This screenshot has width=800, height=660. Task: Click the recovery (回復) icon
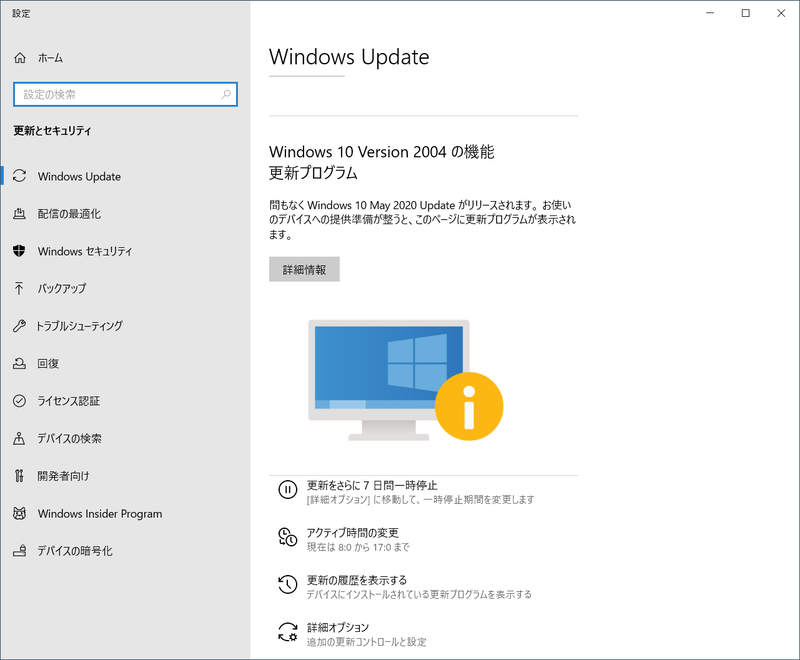click(x=19, y=363)
